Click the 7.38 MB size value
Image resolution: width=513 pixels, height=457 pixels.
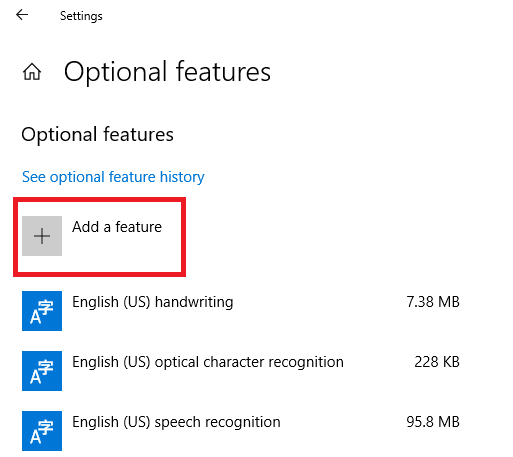point(433,302)
